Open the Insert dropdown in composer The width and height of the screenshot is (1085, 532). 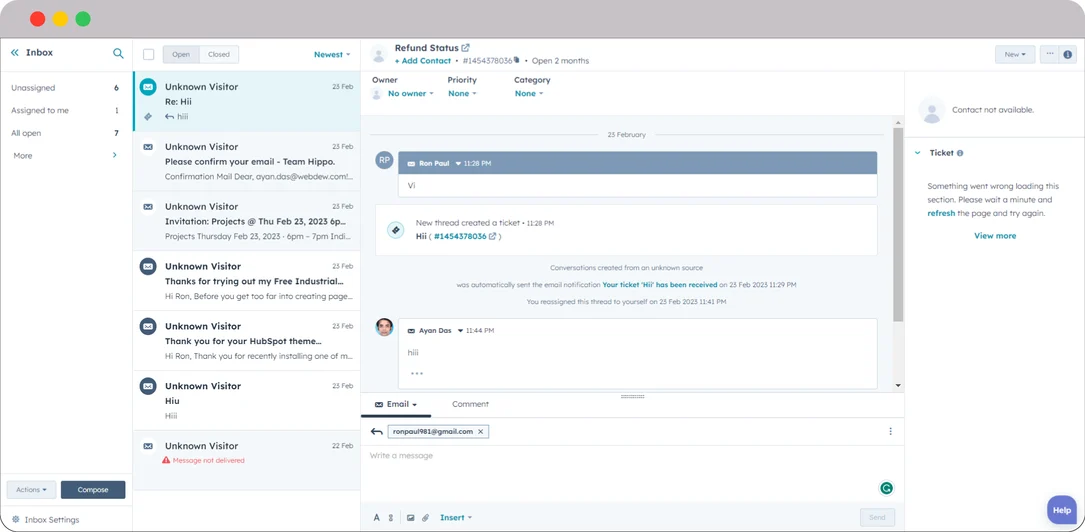click(456, 517)
